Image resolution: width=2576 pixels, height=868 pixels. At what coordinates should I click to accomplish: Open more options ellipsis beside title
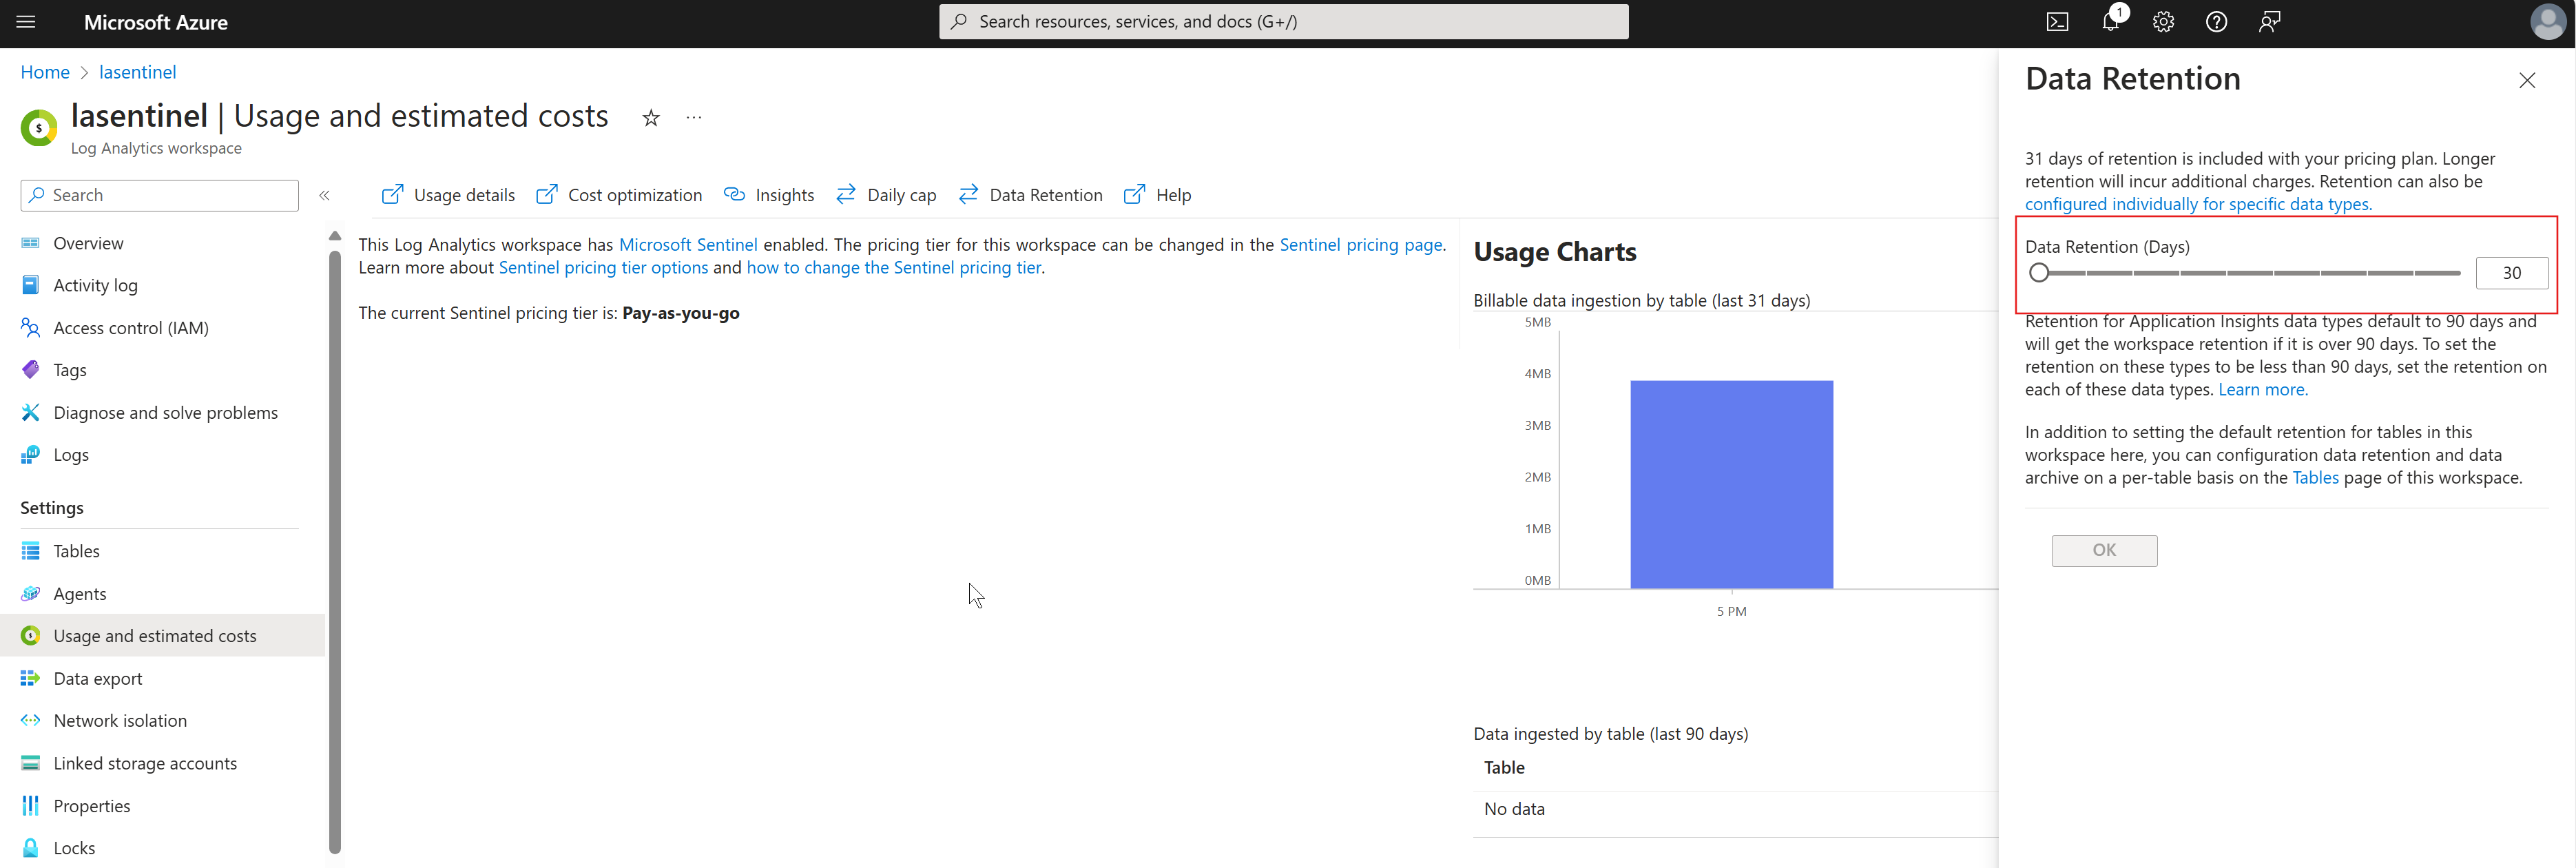694,118
